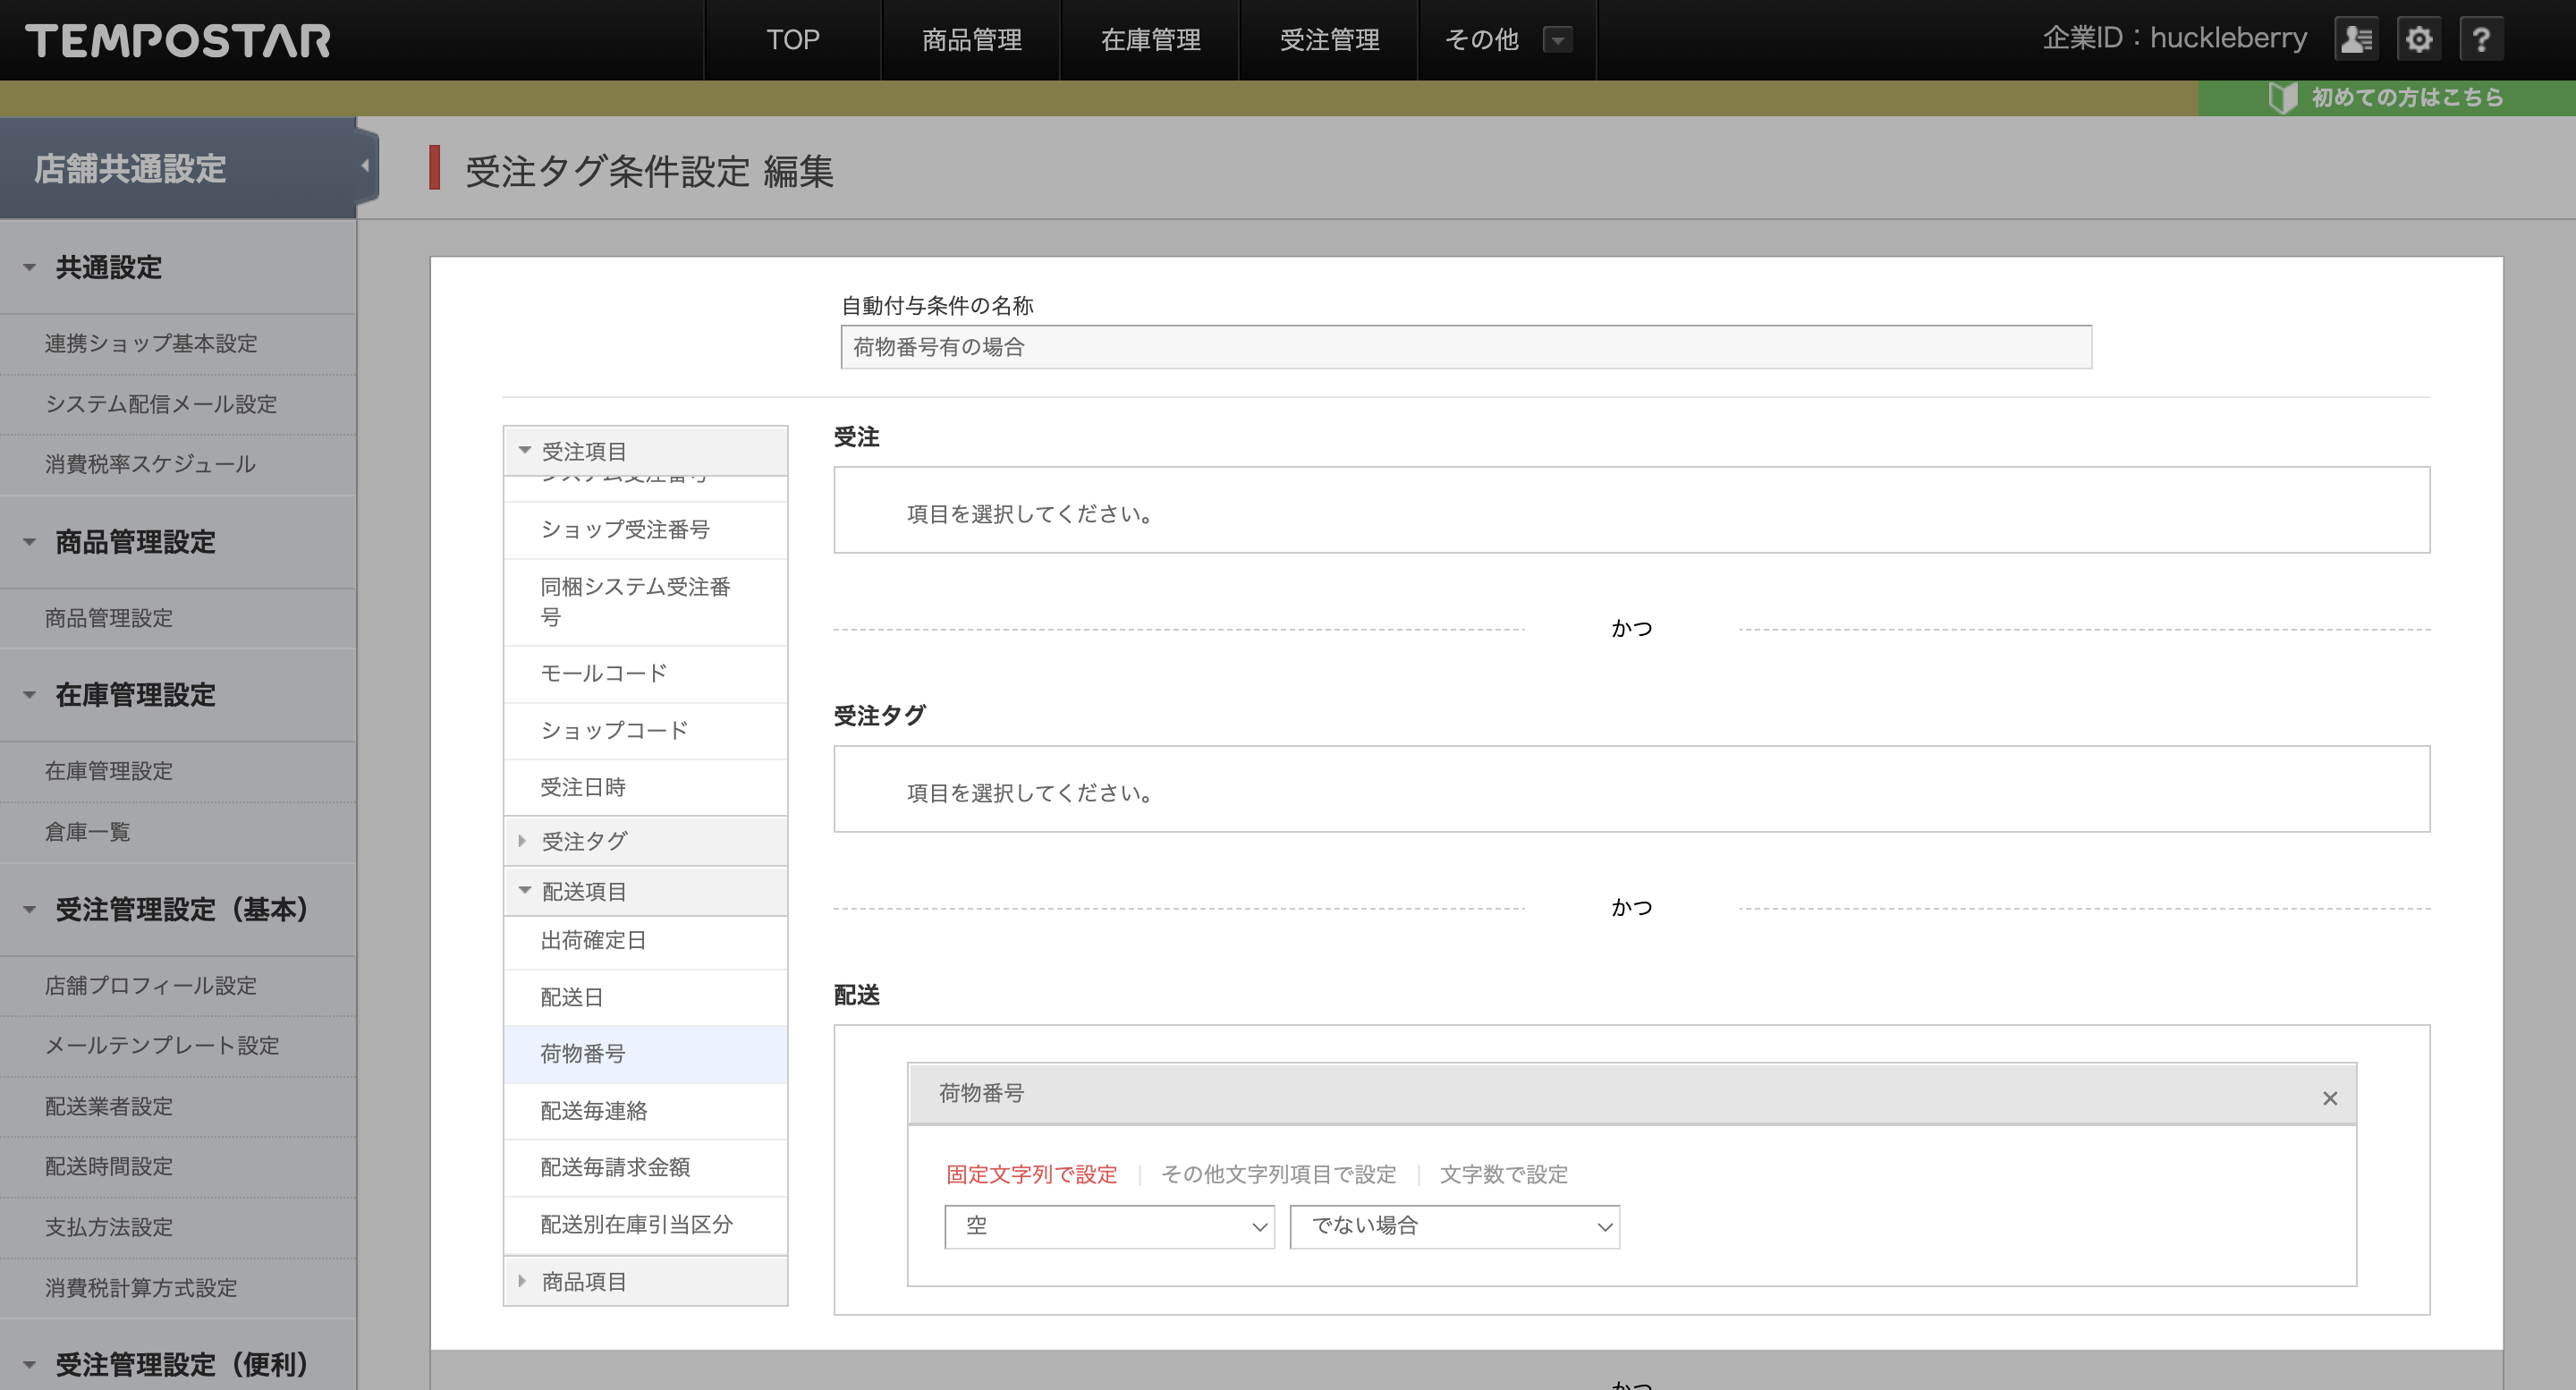This screenshot has width=2576, height=1390.
Task: Expand the 受注タグ tree section
Action: point(583,841)
